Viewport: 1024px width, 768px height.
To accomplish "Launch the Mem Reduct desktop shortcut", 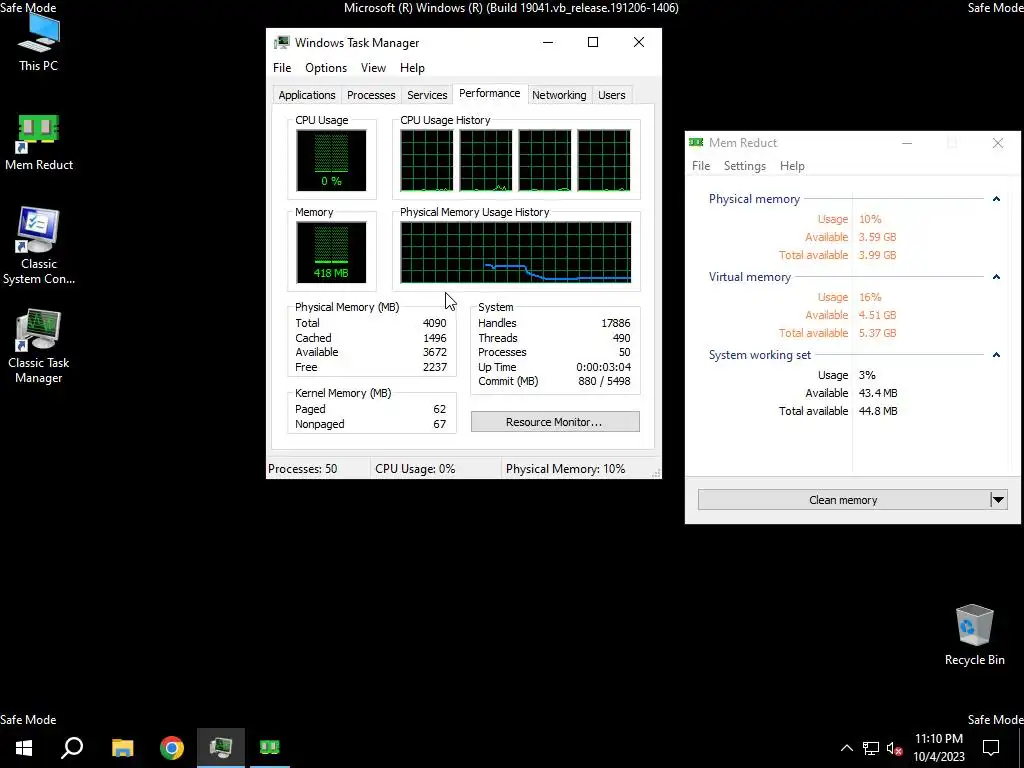I will pyautogui.click(x=39, y=143).
